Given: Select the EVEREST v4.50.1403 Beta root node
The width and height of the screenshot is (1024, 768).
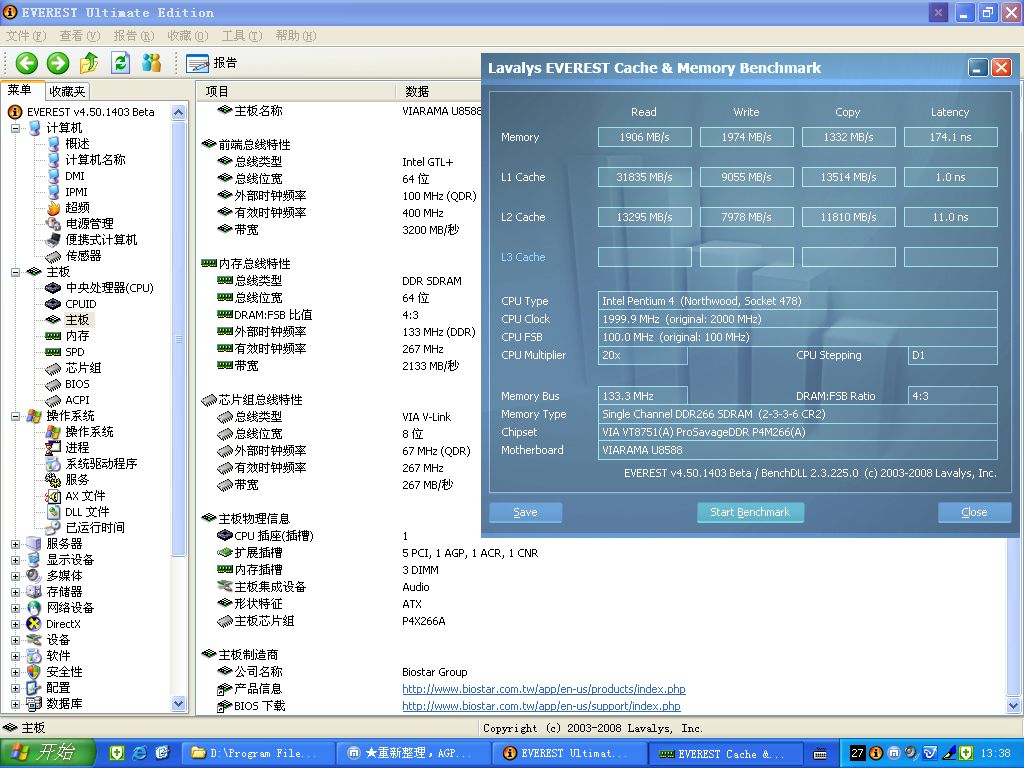Looking at the screenshot, I should (90, 112).
